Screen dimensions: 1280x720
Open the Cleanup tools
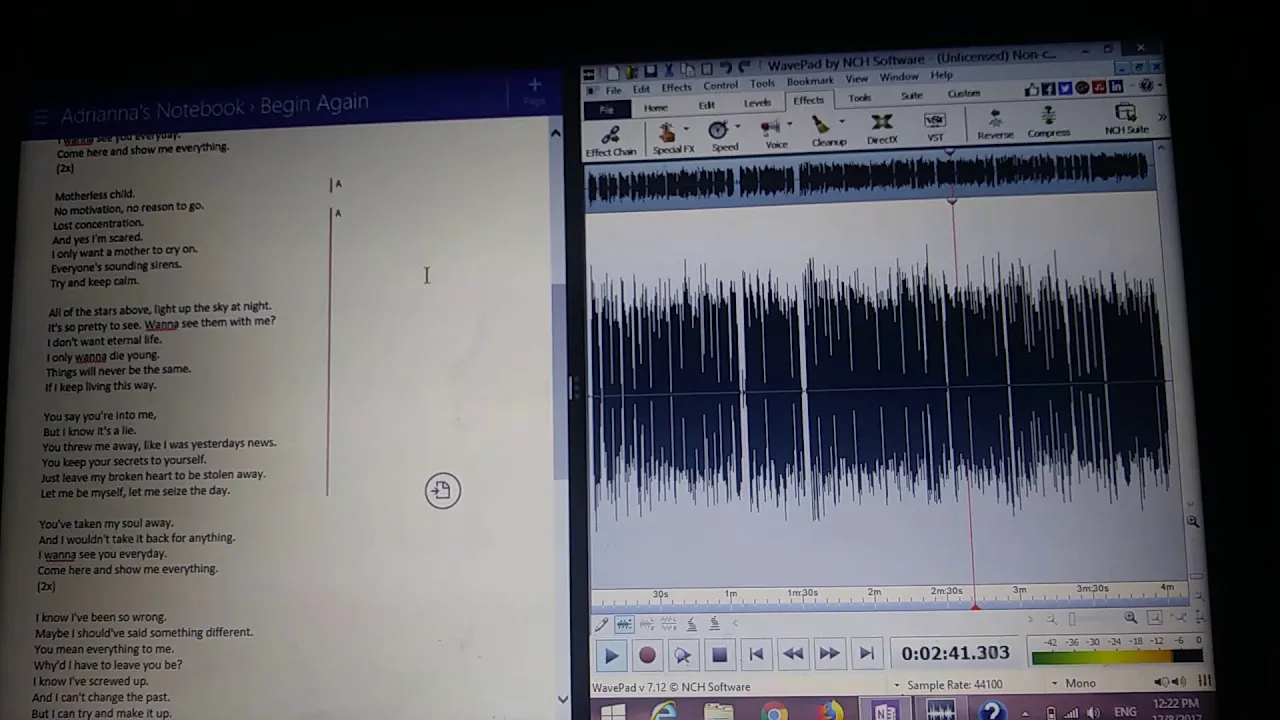828,131
